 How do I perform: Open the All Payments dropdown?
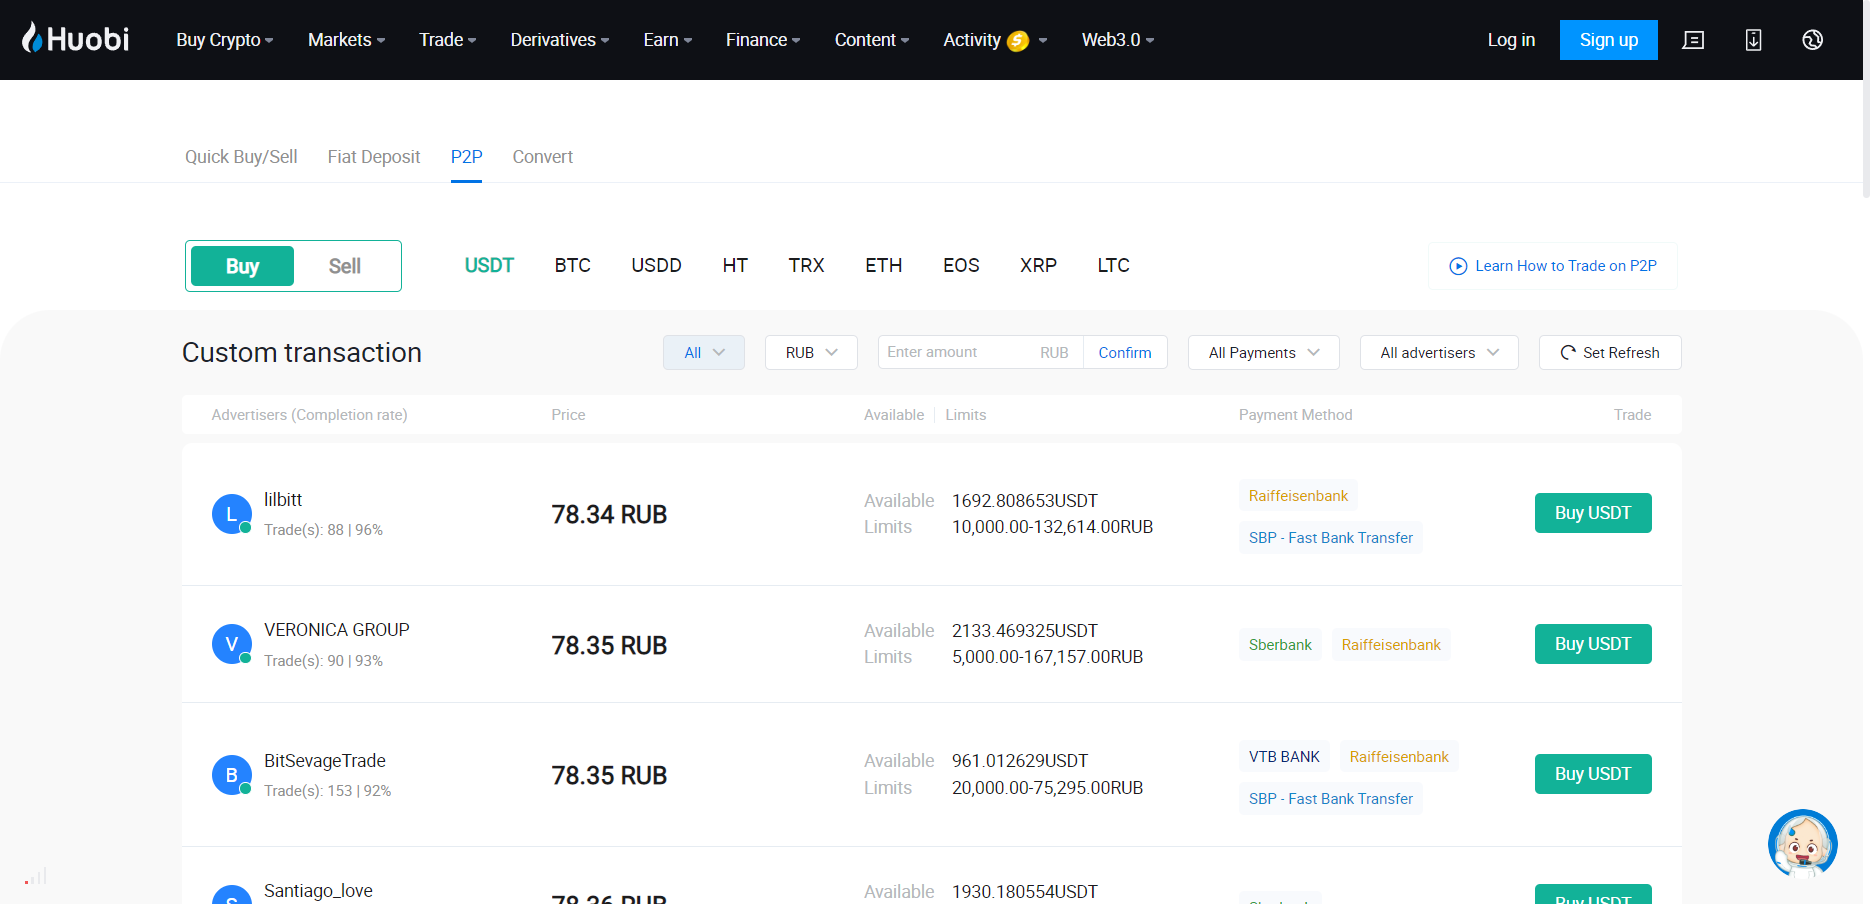pos(1263,353)
